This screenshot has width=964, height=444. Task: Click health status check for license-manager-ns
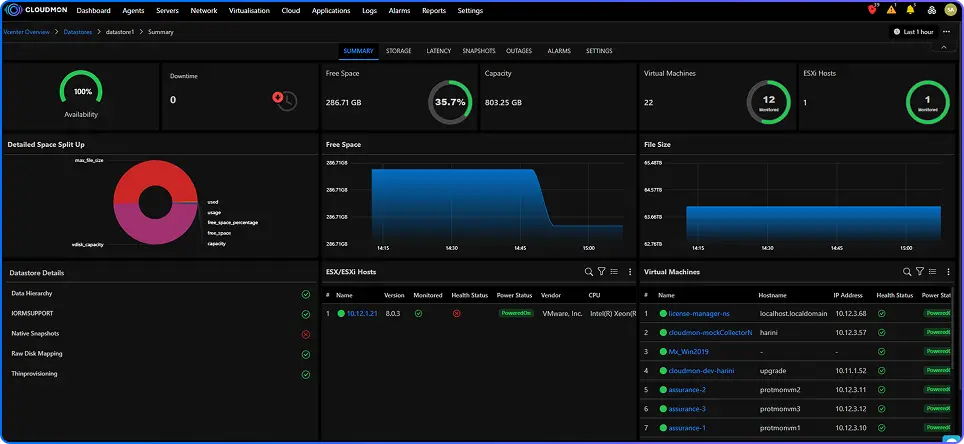[x=881, y=313]
